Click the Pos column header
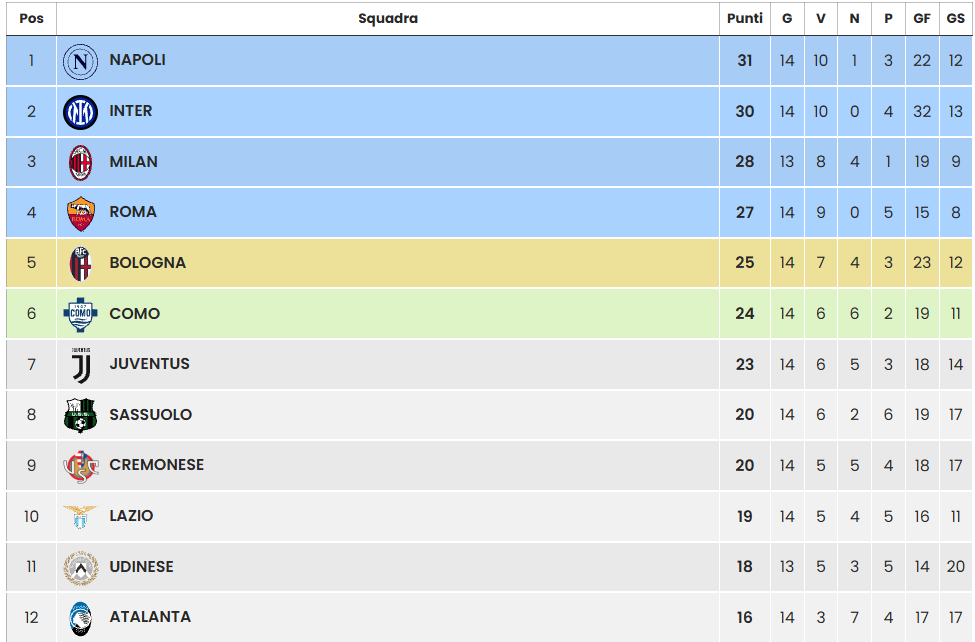The width and height of the screenshot is (975, 642). click(x=31, y=18)
